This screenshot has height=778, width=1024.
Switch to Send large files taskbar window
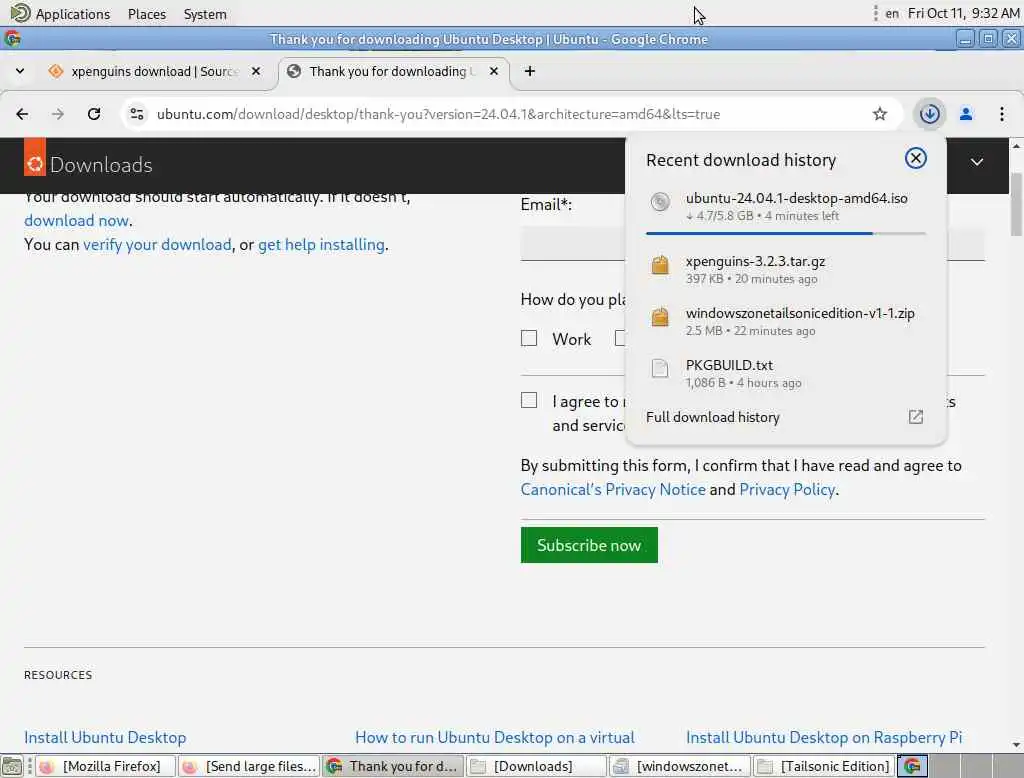point(248,766)
